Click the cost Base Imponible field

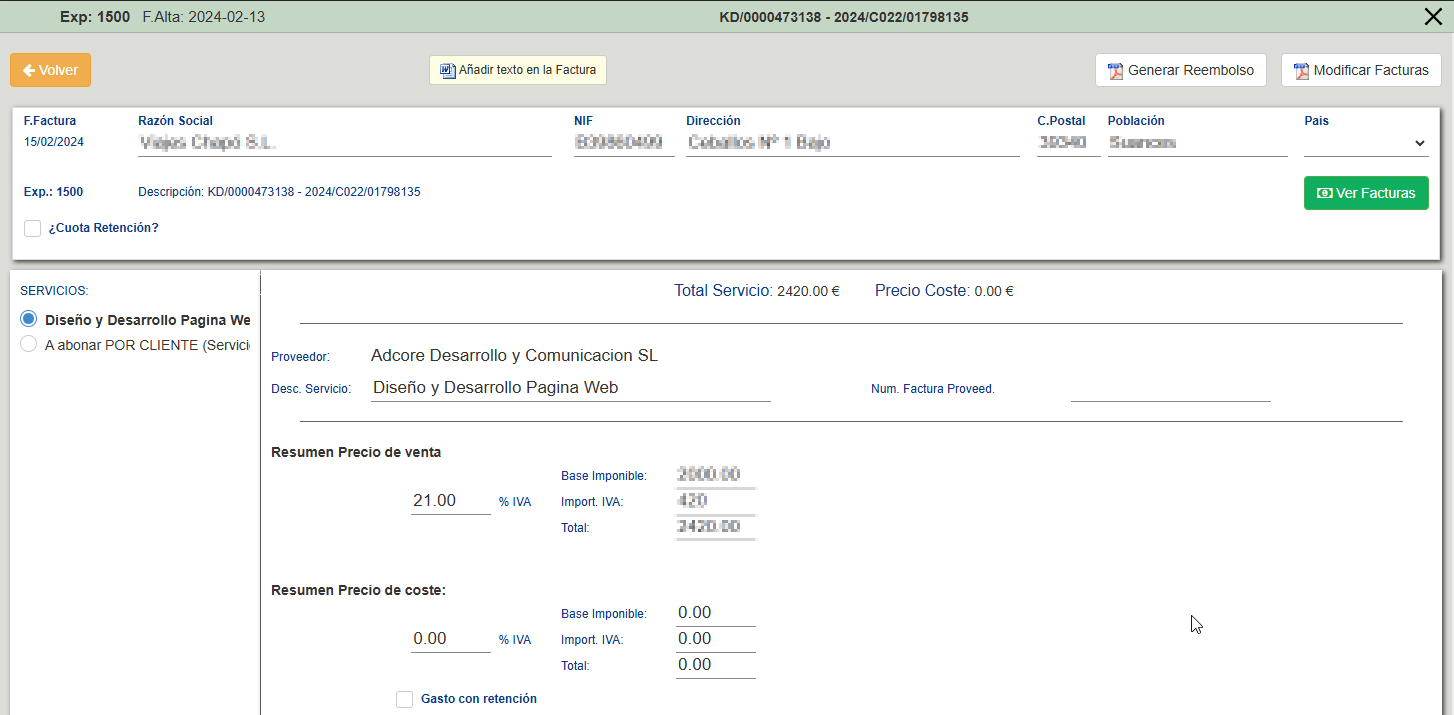(x=715, y=613)
